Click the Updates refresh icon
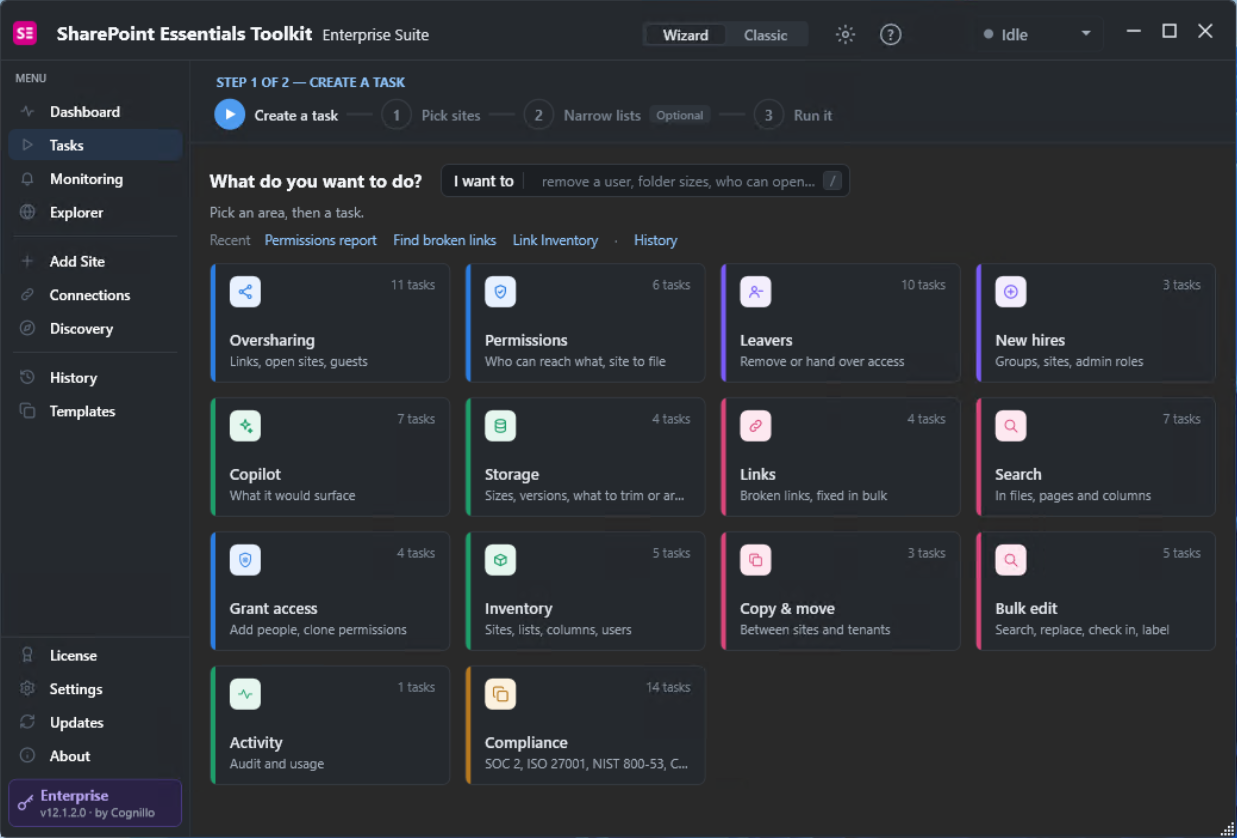This screenshot has height=838, width=1237. (x=28, y=722)
